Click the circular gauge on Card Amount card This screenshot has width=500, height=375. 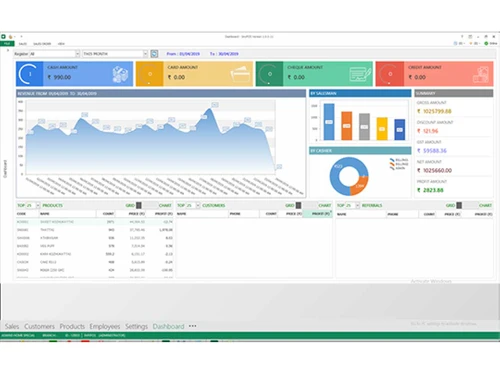click(150, 74)
